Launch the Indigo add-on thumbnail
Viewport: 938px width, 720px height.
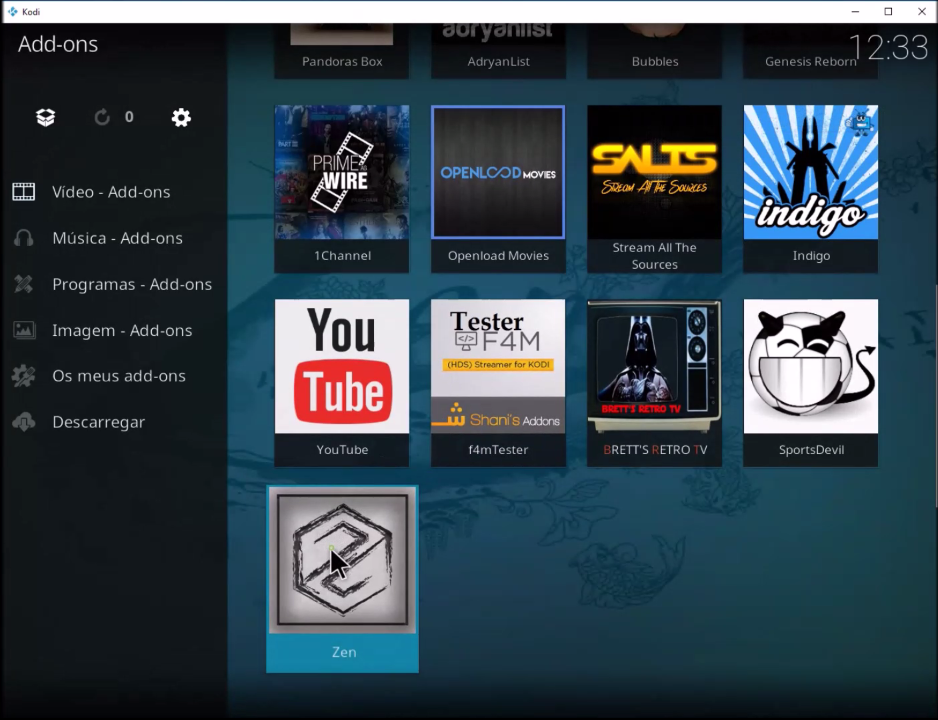pos(811,172)
